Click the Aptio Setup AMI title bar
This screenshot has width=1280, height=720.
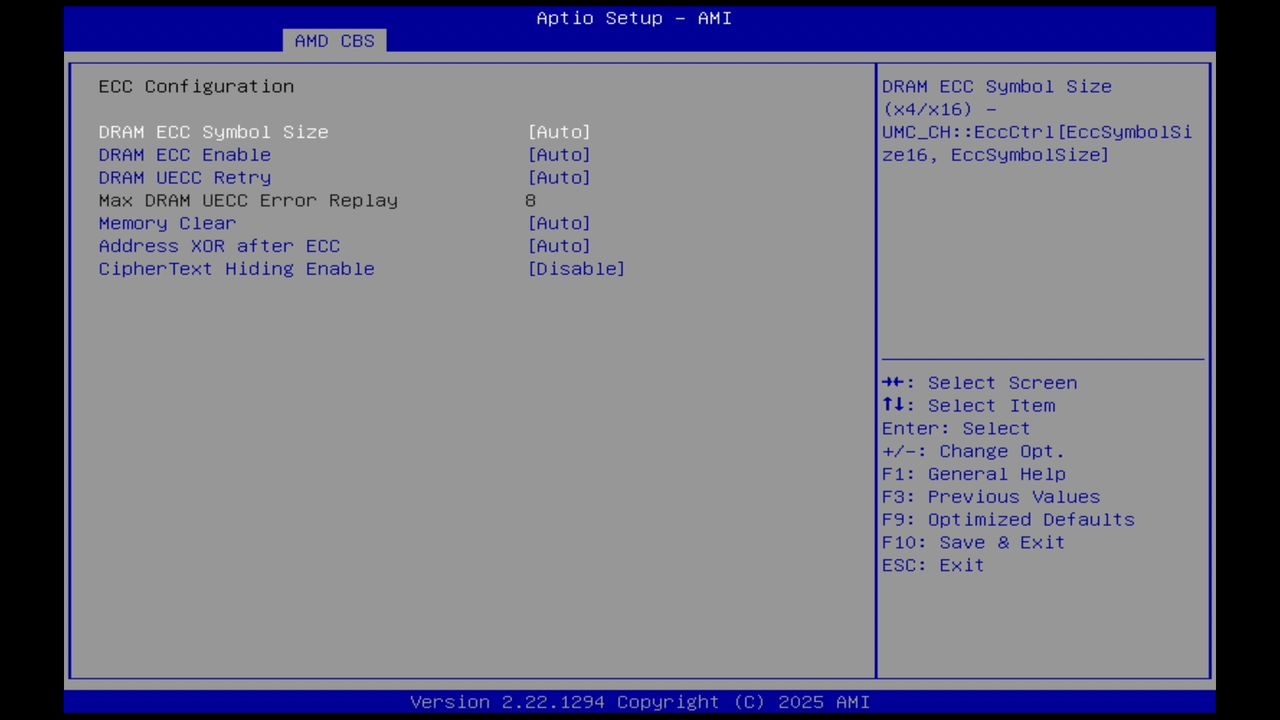point(633,18)
